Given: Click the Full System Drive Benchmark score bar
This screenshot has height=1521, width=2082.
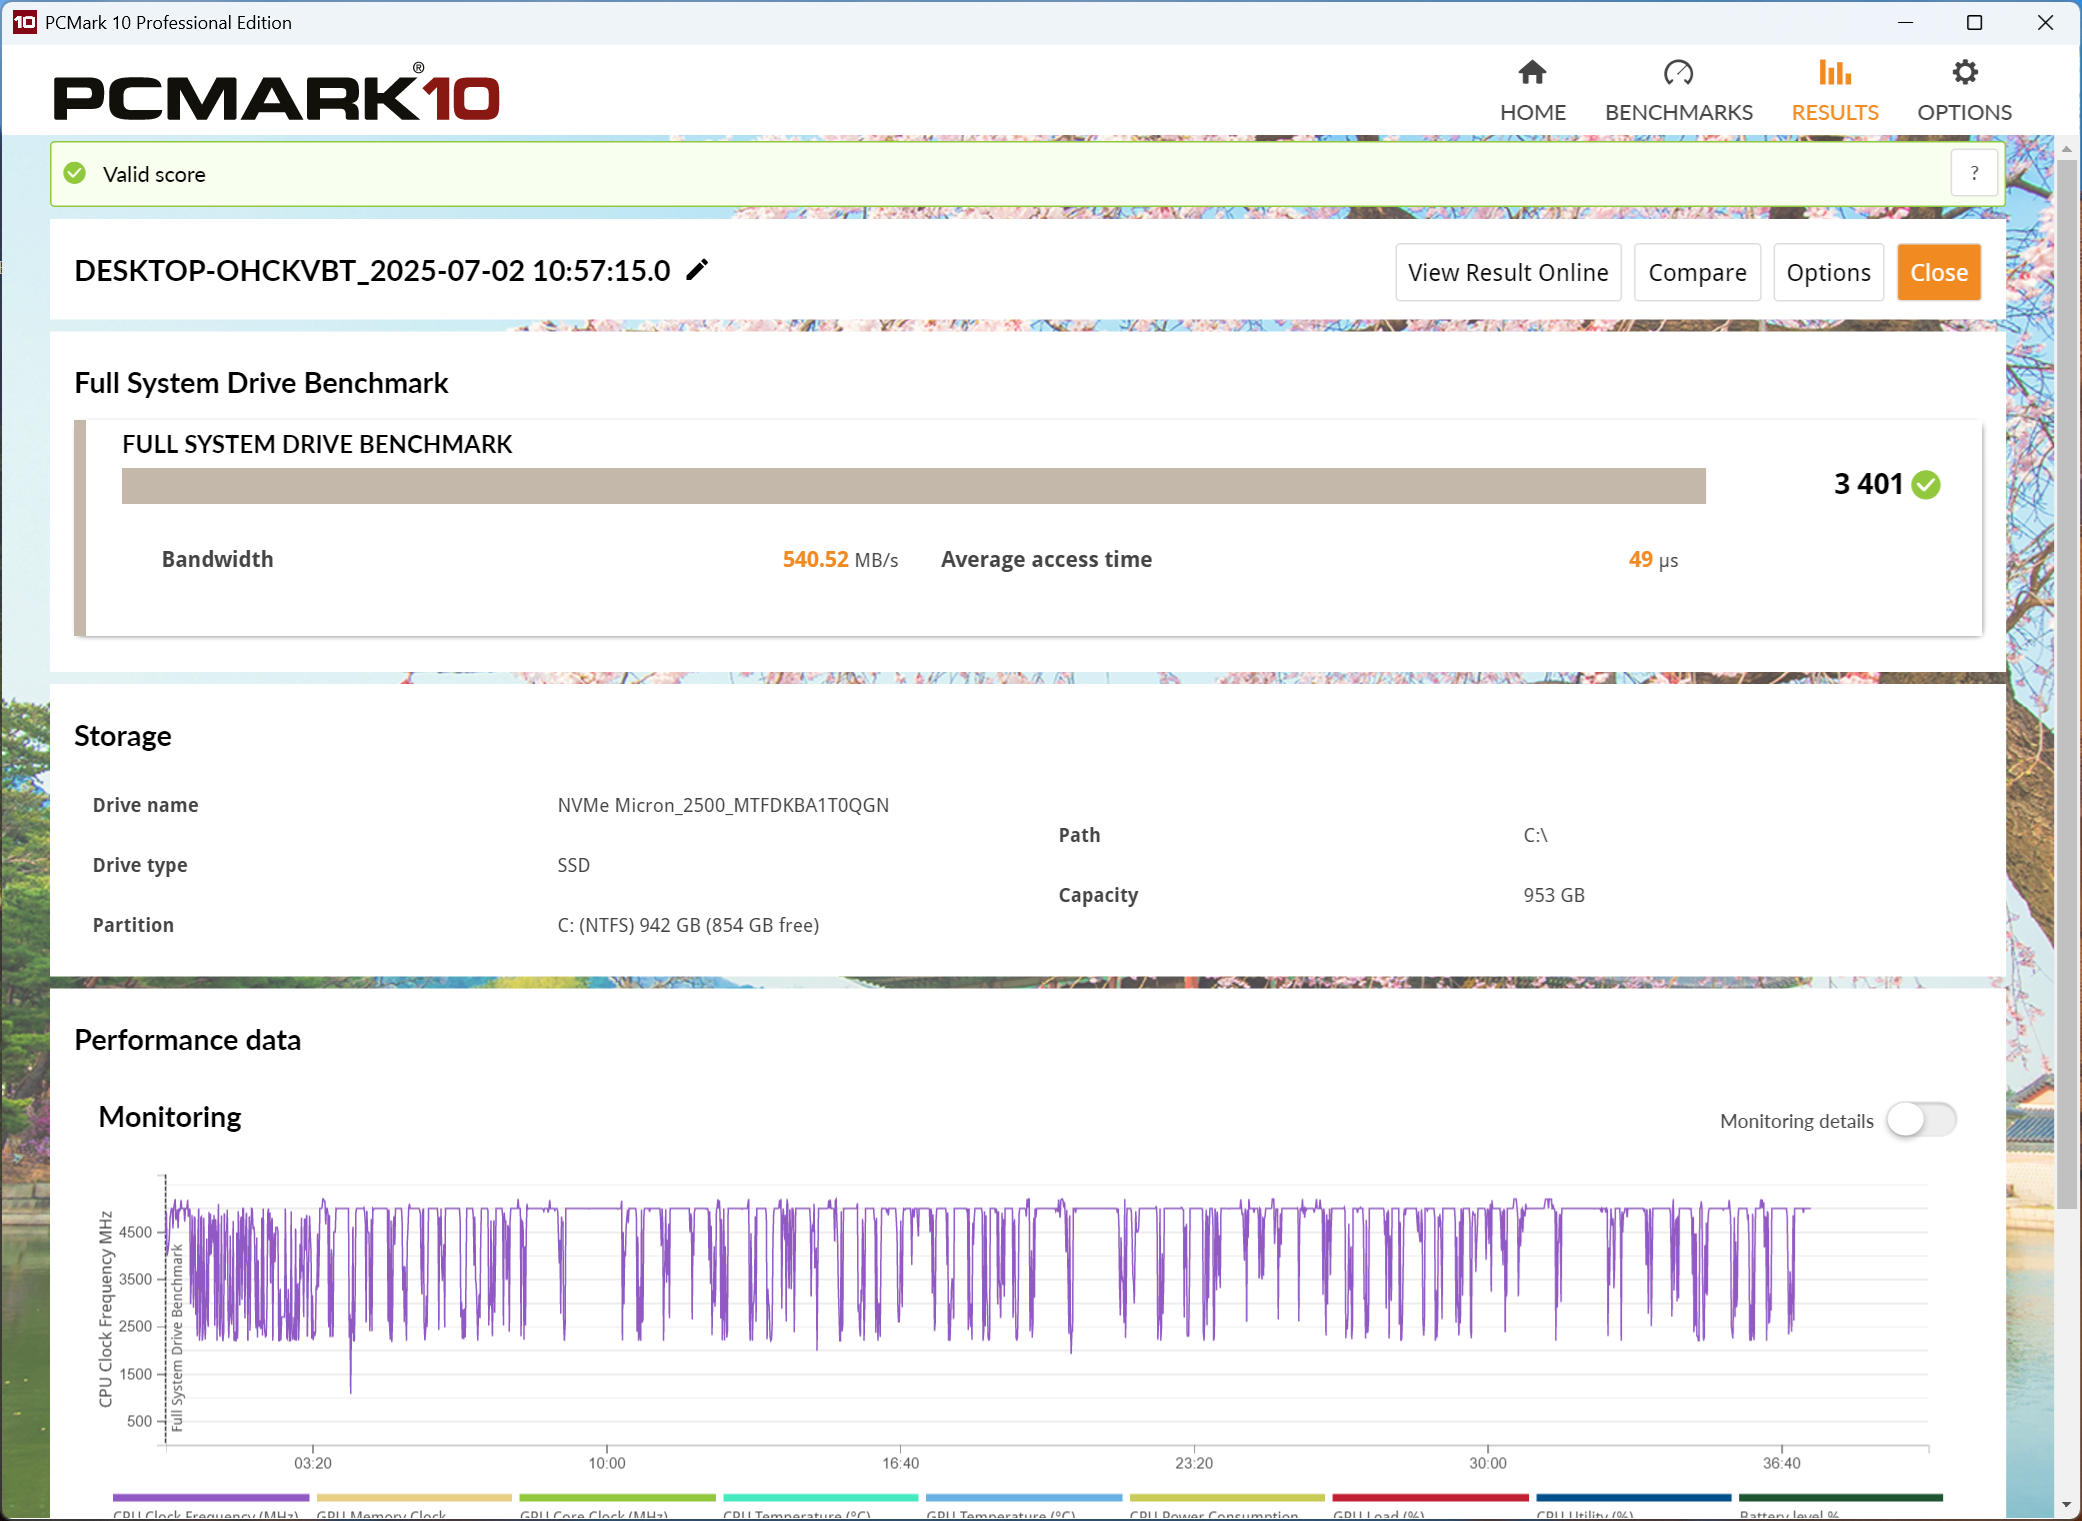Looking at the screenshot, I should (x=913, y=486).
